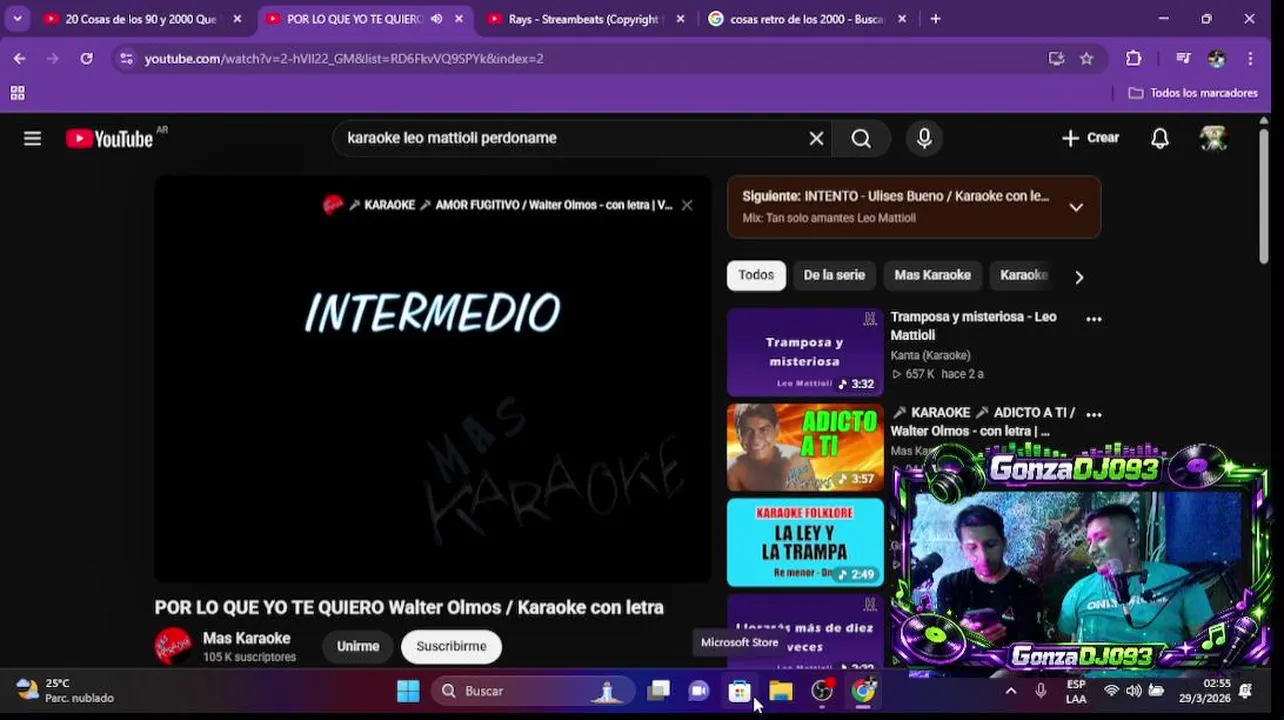Open the Crear upload menu
This screenshot has width=1284, height=720.
tap(1090, 138)
